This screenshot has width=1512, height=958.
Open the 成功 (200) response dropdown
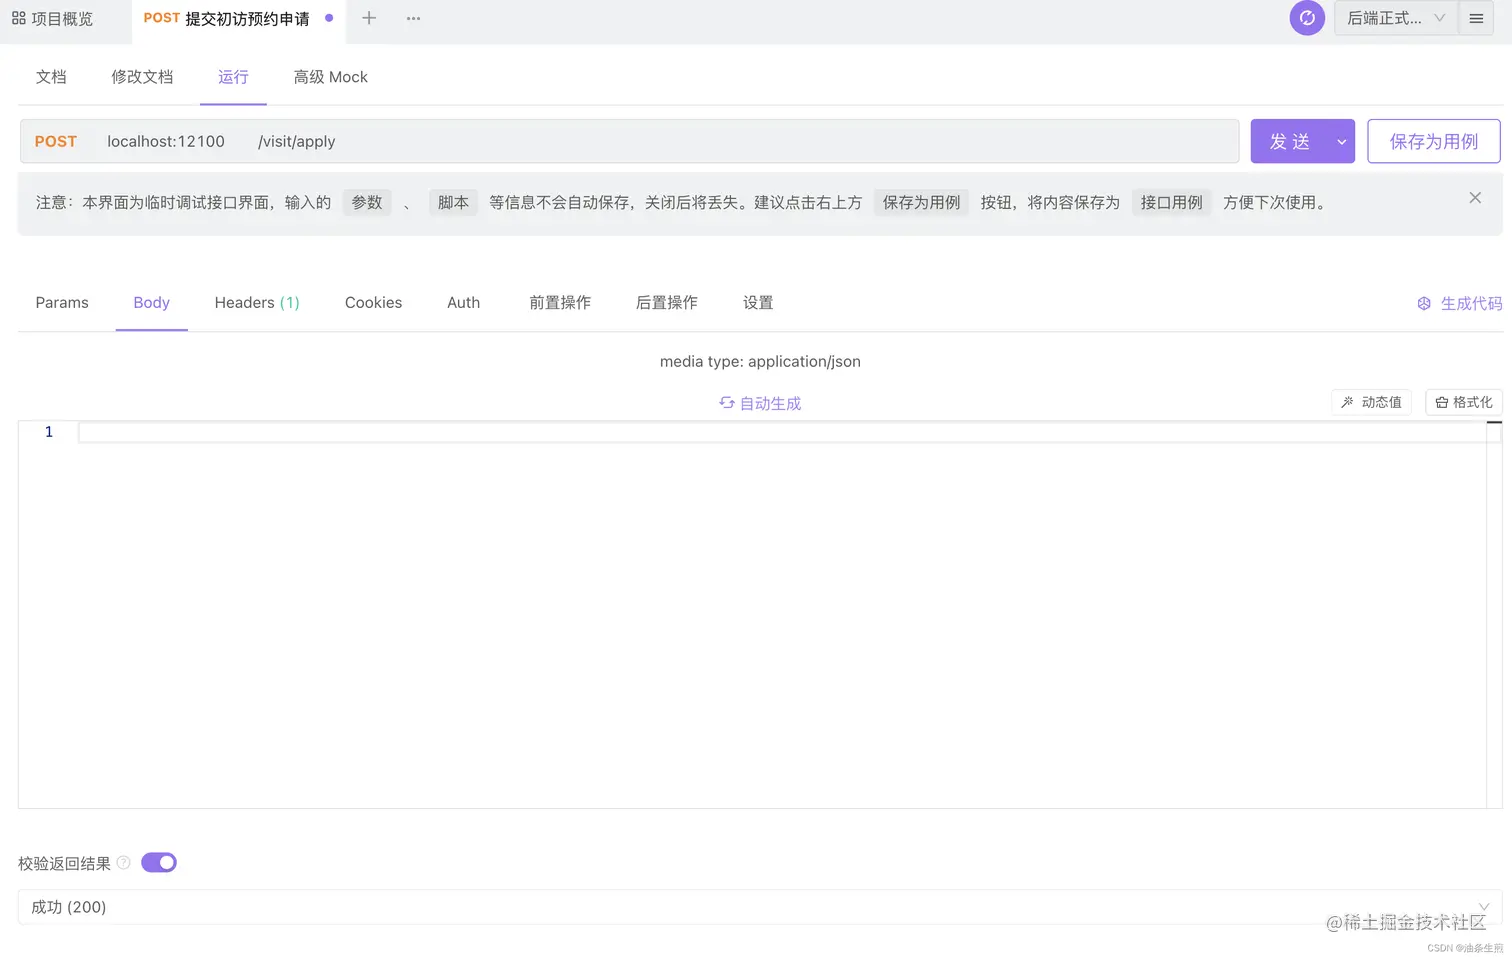pyautogui.click(x=760, y=907)
